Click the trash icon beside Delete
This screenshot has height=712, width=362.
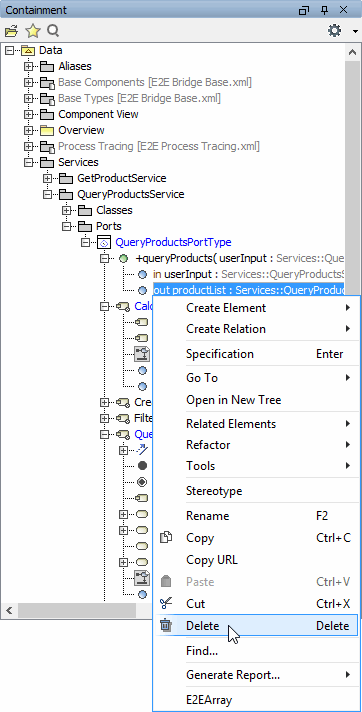[166, 625]
